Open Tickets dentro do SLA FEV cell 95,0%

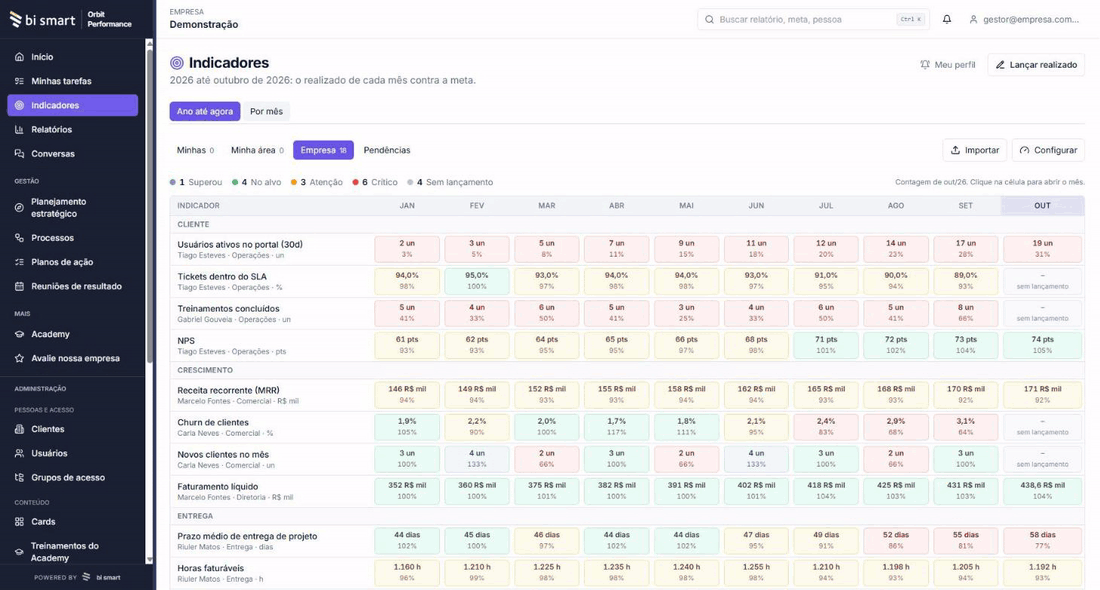point(477,281)
